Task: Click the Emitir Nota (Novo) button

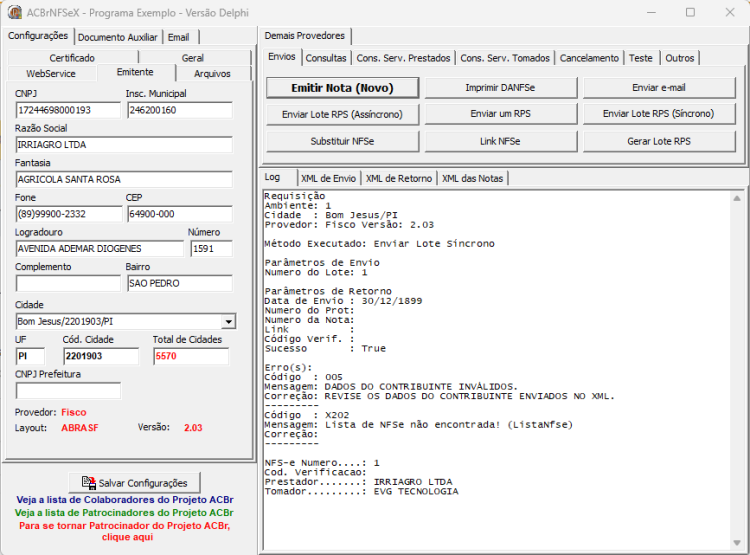Action: point(342,88)
